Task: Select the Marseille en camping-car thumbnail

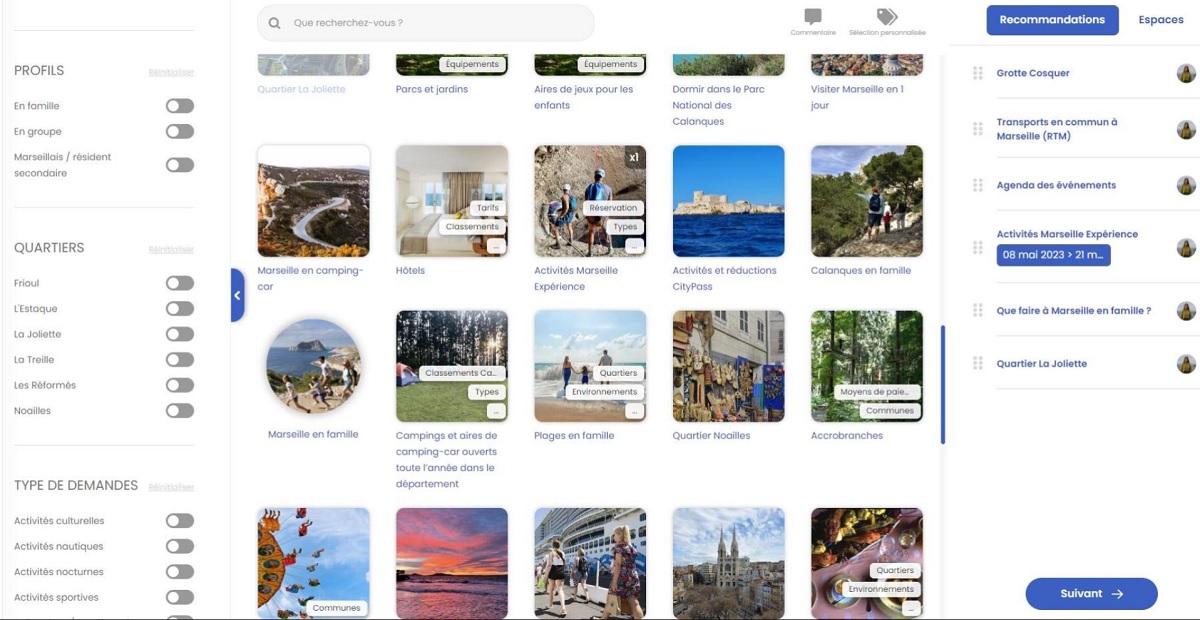Action: (x=313, y=201)
